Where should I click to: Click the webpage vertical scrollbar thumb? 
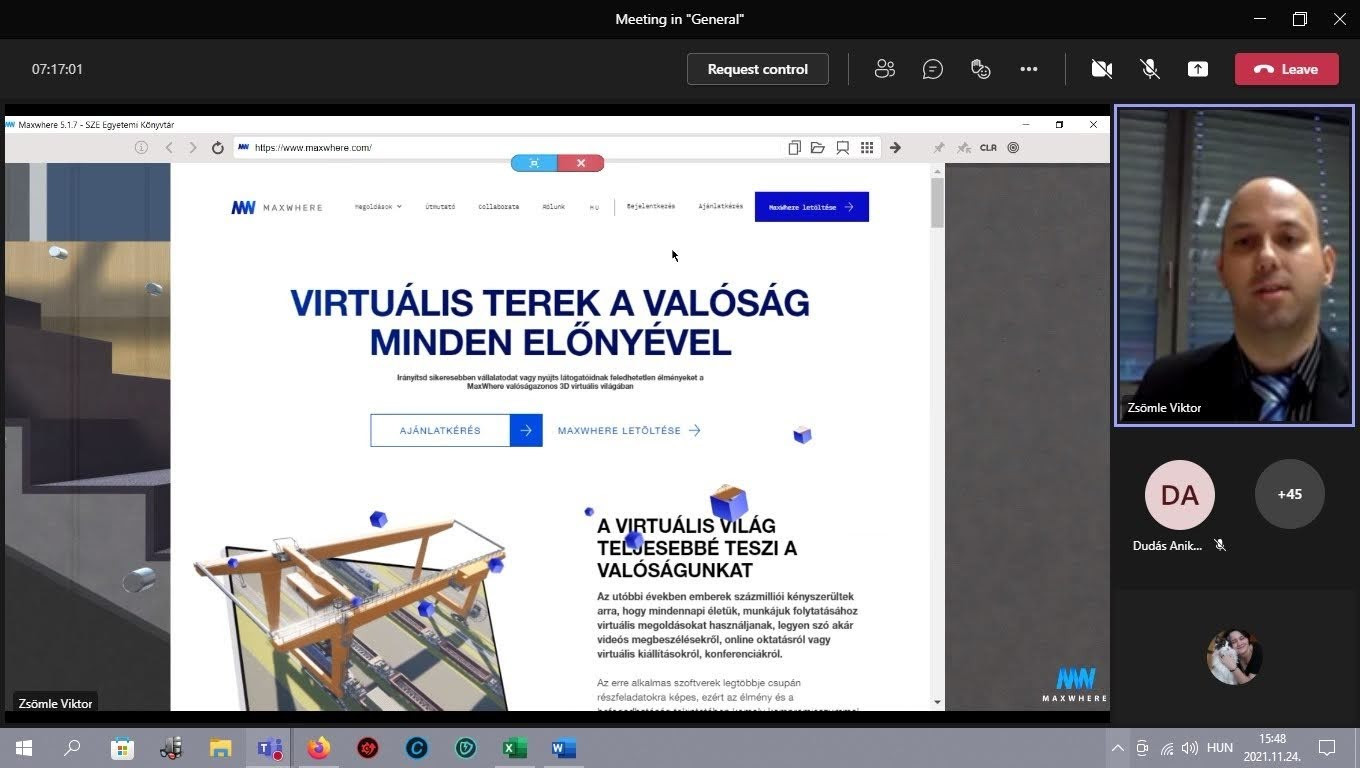point(937,203)
